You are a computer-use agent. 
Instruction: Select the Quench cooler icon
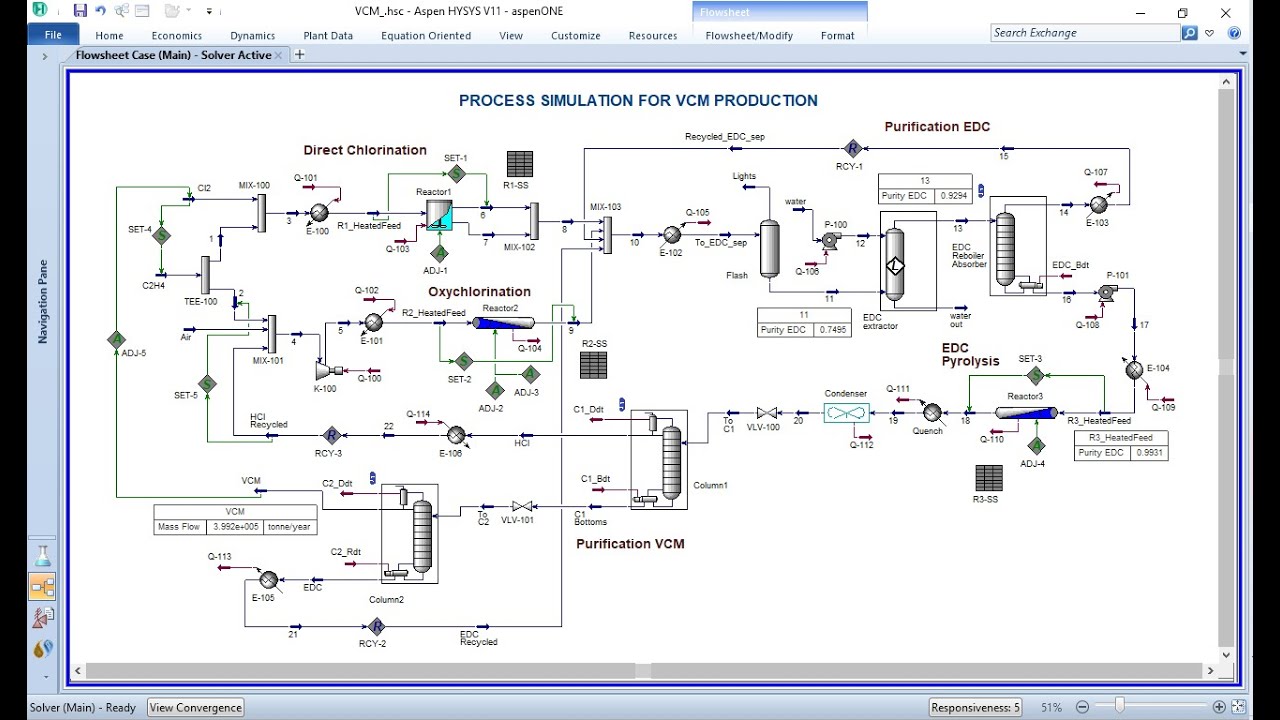(931, 413)
